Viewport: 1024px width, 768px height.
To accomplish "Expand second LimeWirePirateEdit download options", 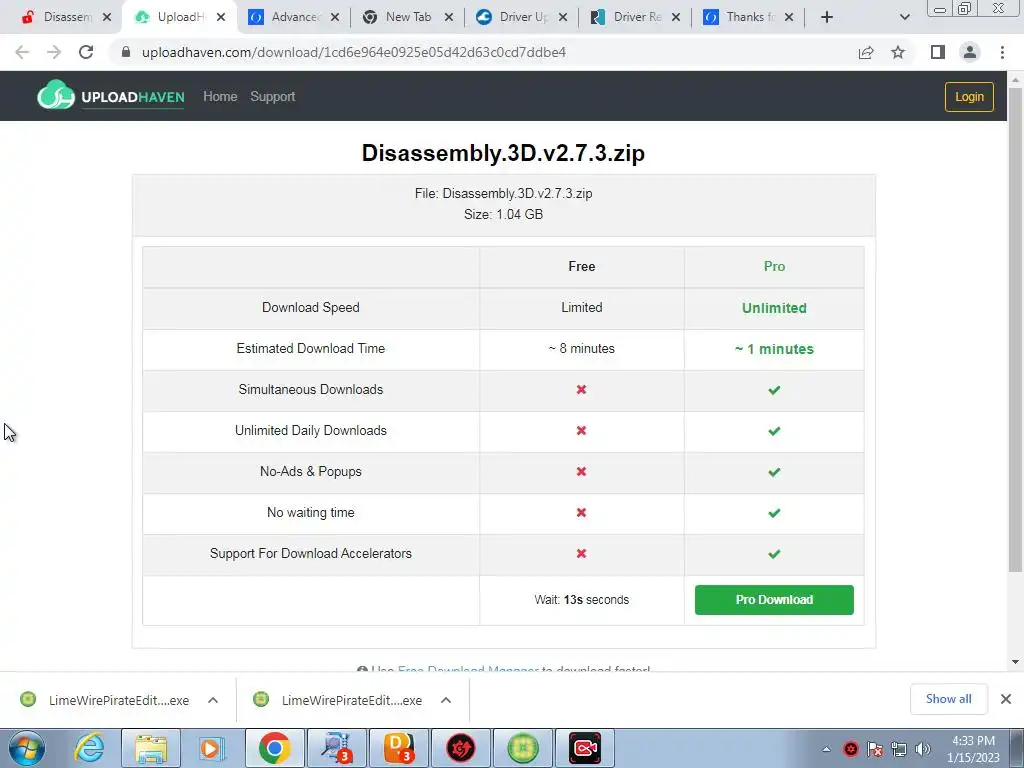I will (x=446, y=700).
